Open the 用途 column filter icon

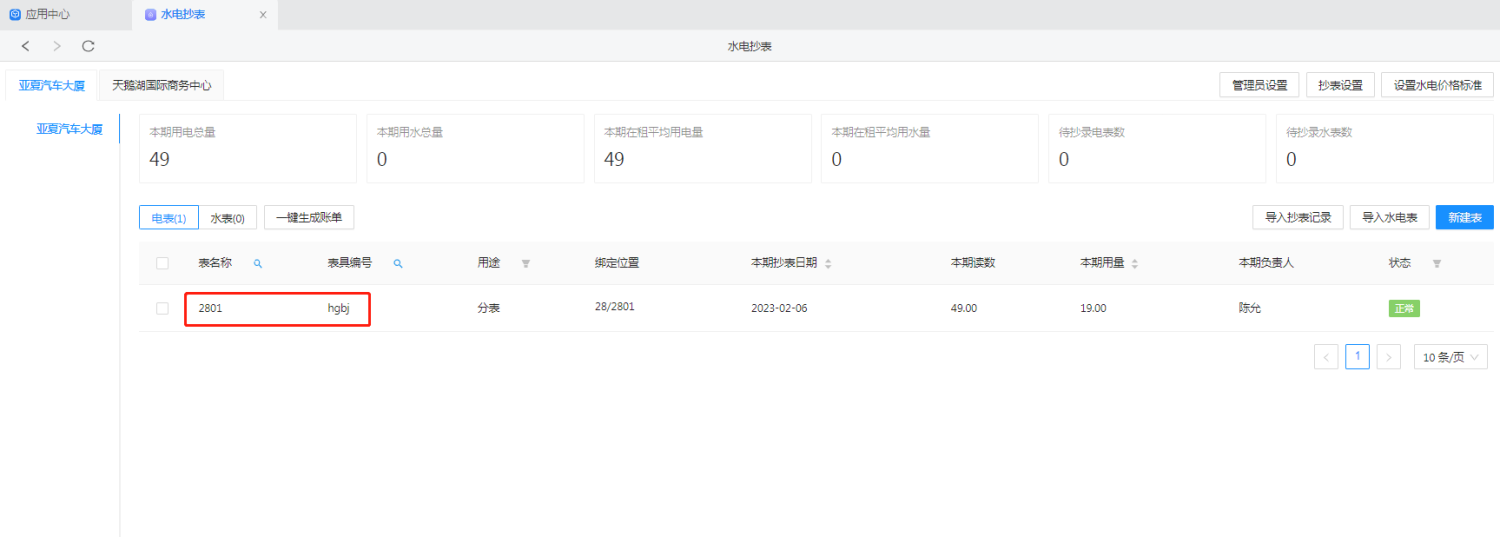pos(525,264)
